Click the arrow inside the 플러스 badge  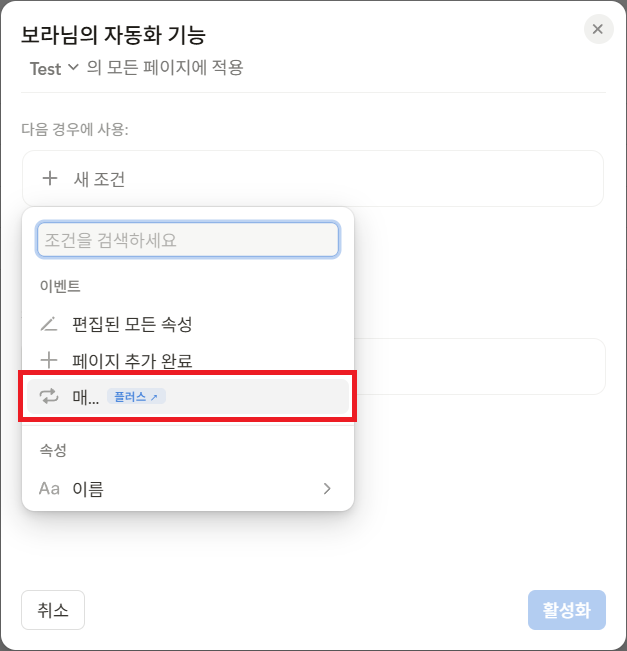coord(154,397)
